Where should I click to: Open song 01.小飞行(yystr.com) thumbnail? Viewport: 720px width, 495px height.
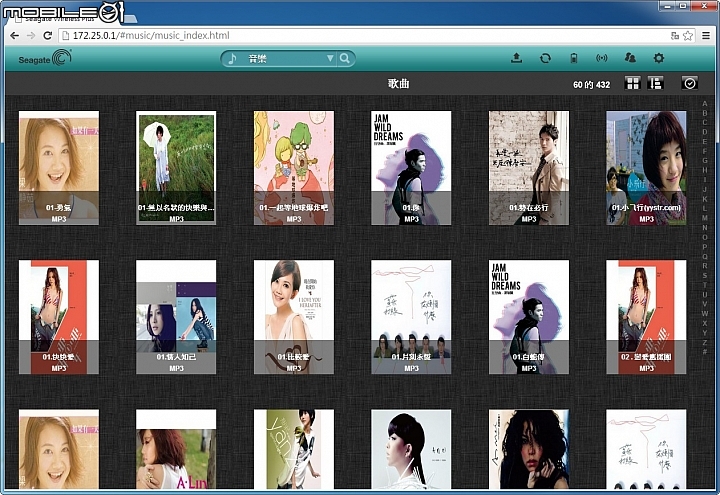(x=646, y=168)
